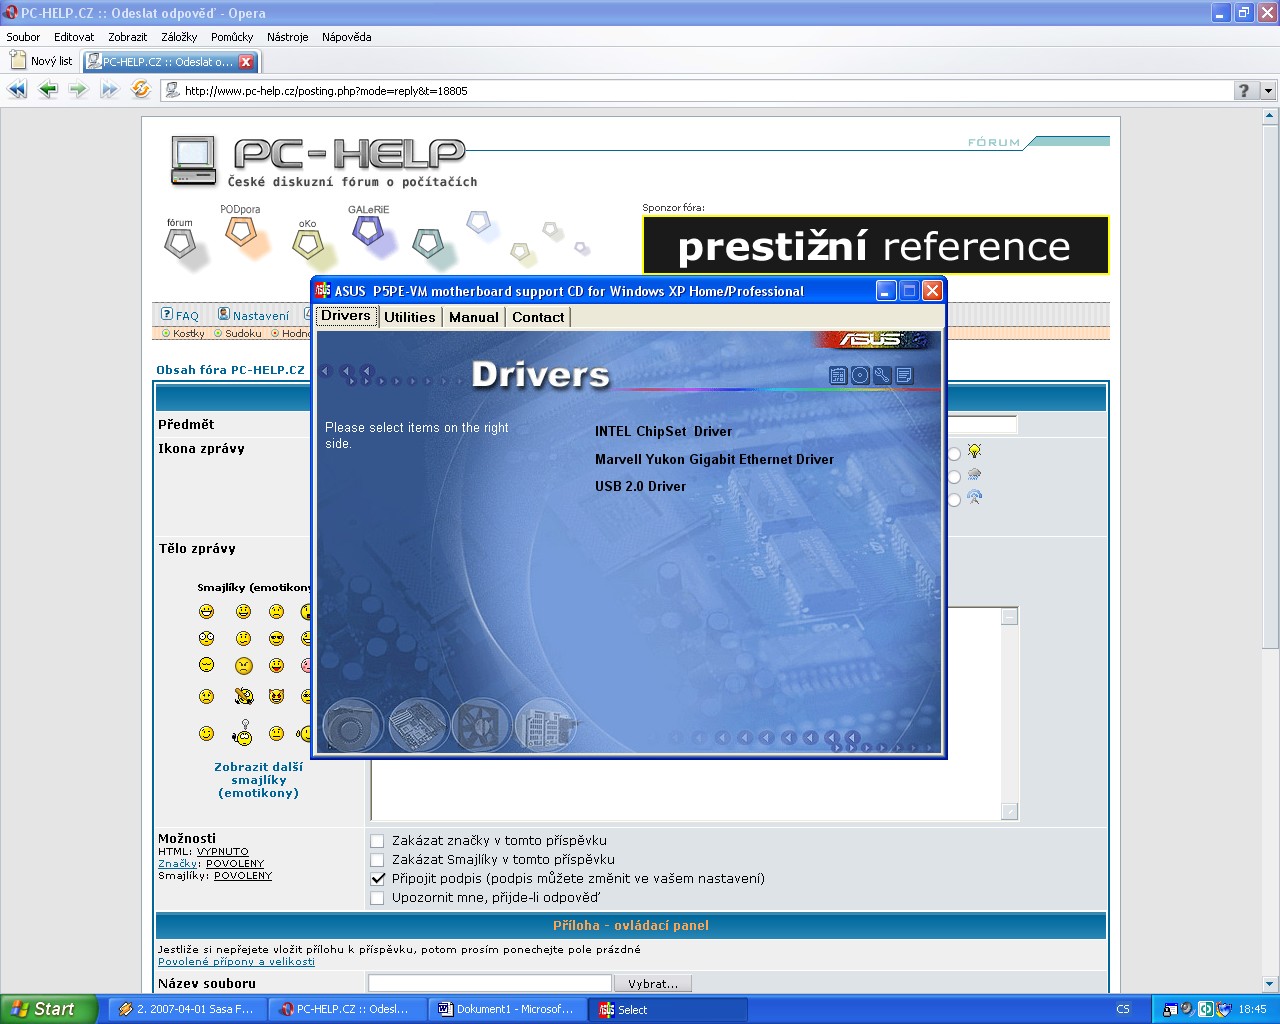This screenshot has height=1024, width=1280.
Task: Select the lightbulb message icon radio button
Action: [954, 454]
